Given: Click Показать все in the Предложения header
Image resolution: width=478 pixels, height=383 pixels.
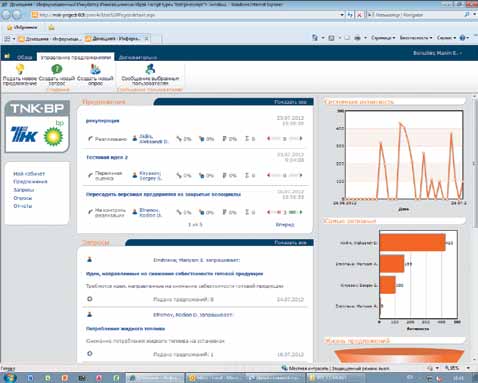Looking at the screenshot, I should click(290, 102).
